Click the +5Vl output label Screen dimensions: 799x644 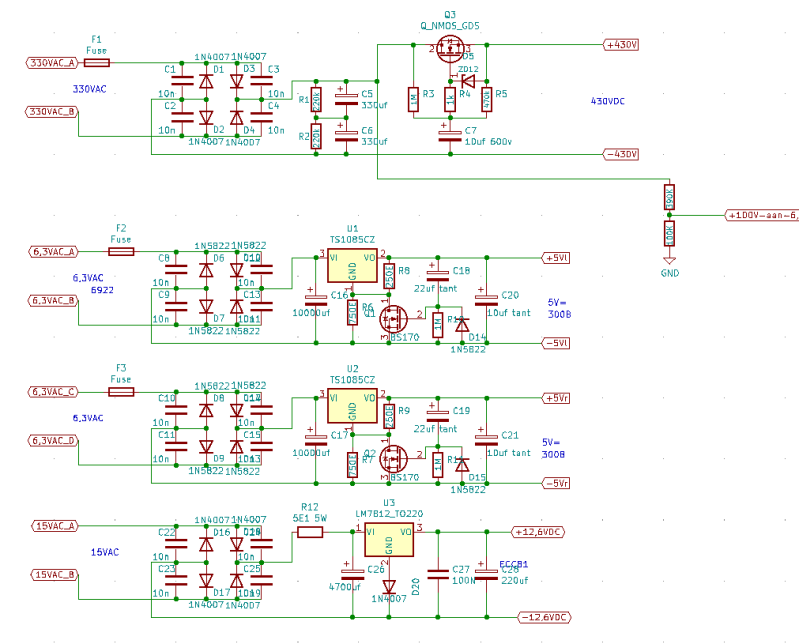[555, 258]
